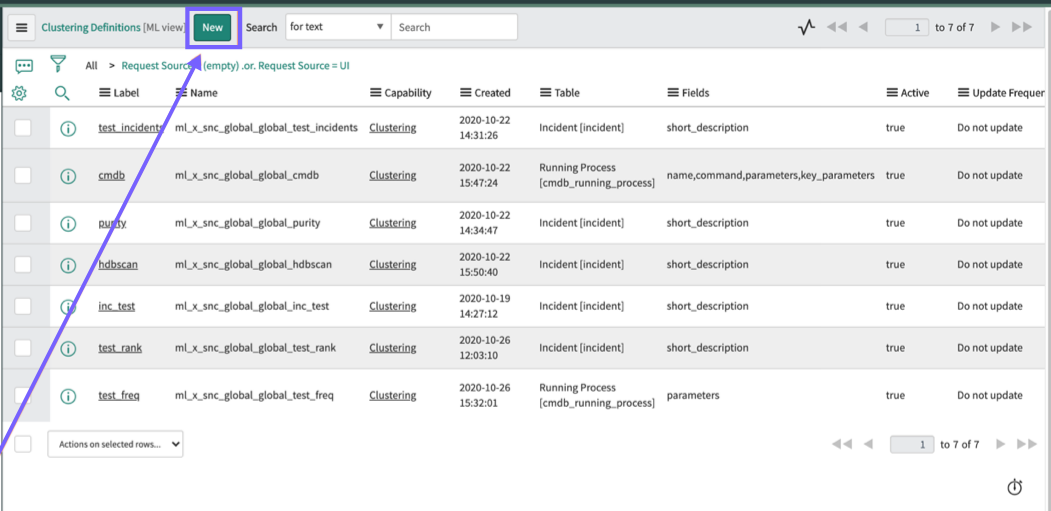Open the test_rank label link
The image size is (1051, 511).
click(120, 347)
